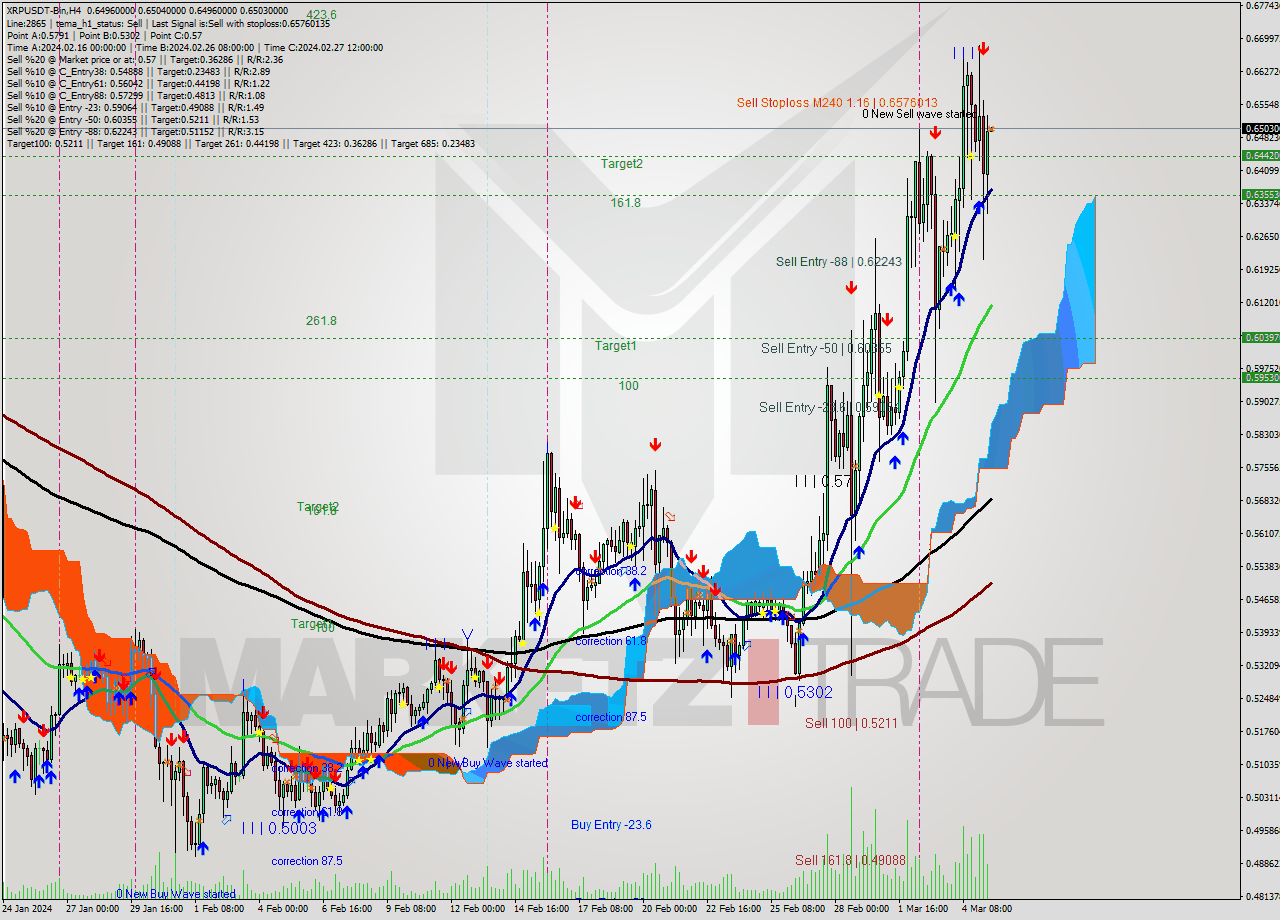Viewport: 1280px width, 920px height.
Task: Click the green 0.63553 price level tag
Action: pyautogui.click(x=1260, y=194)
